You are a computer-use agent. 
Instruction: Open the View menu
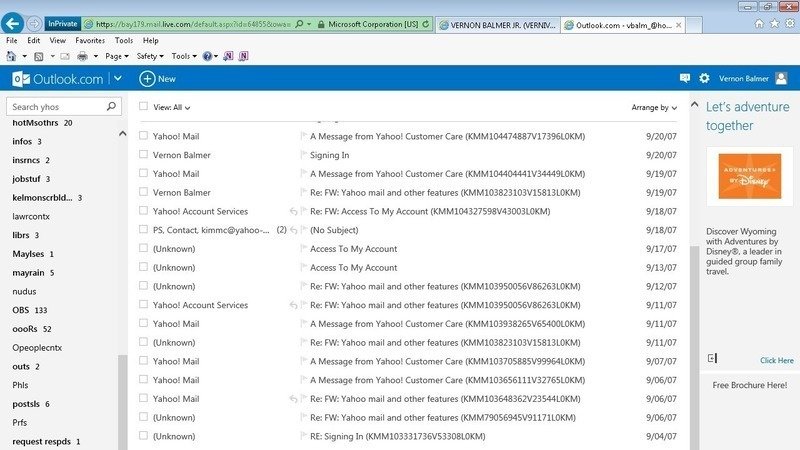pyautogui.click(x=58, y=40)
